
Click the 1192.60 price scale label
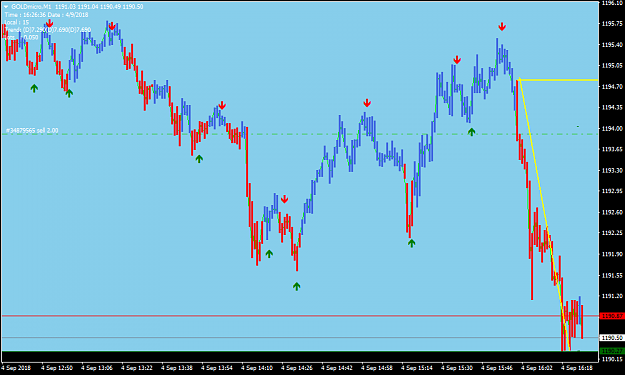pyautogui.click(x=612, y=212)
